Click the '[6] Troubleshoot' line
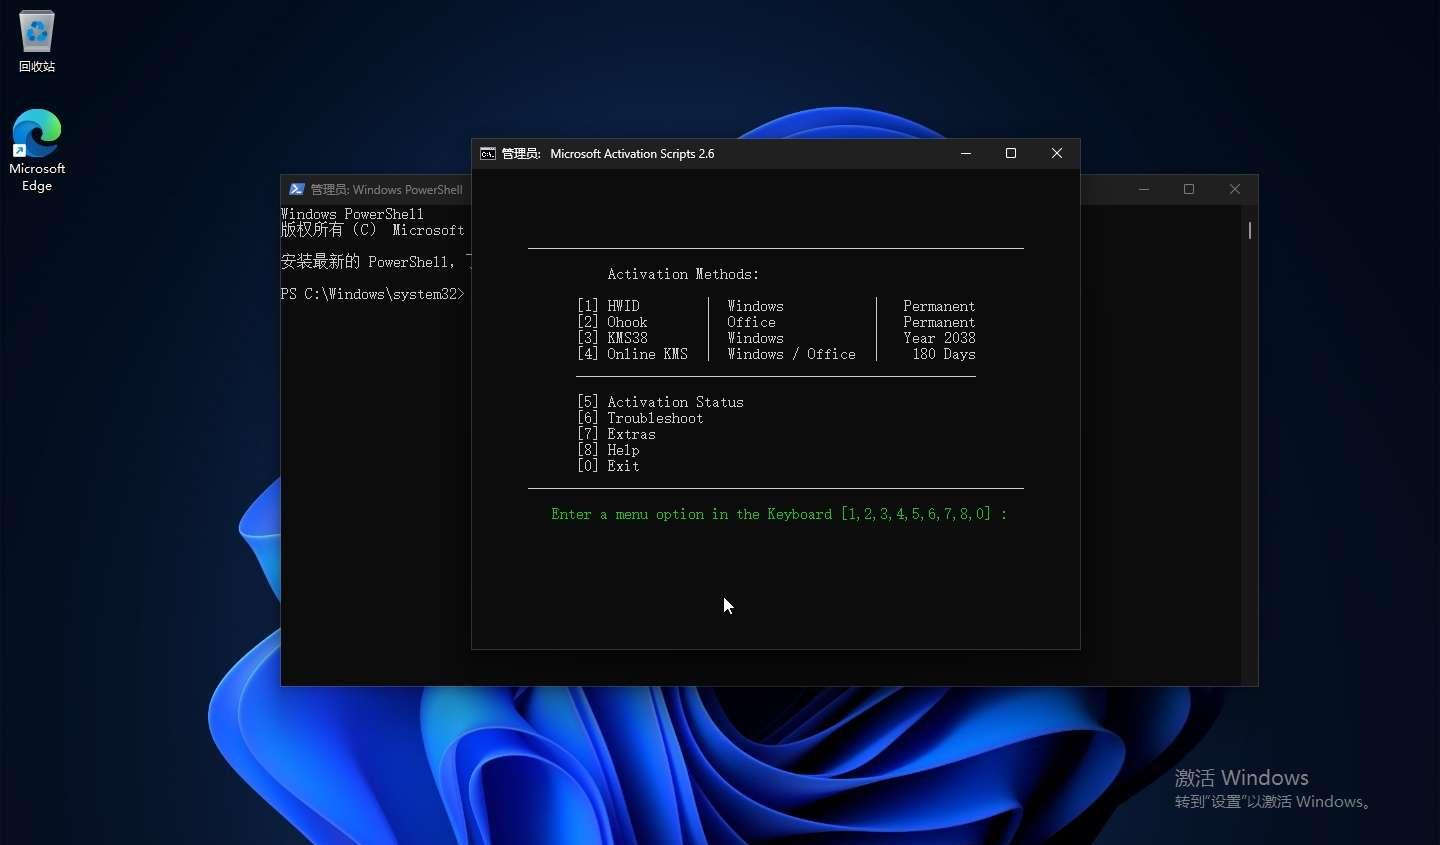 [x=640, y=418]
